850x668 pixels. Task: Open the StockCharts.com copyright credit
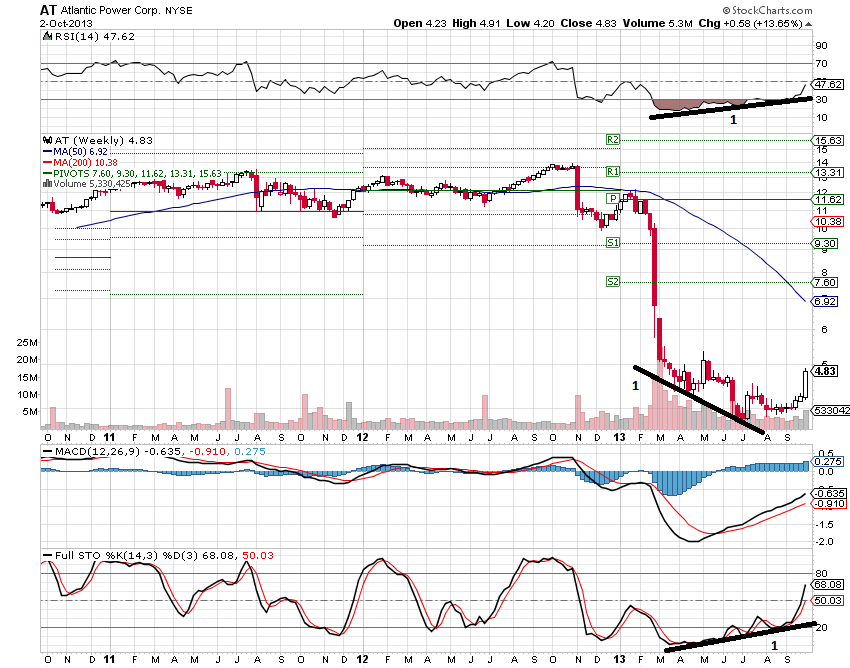(x=767, y=10)
